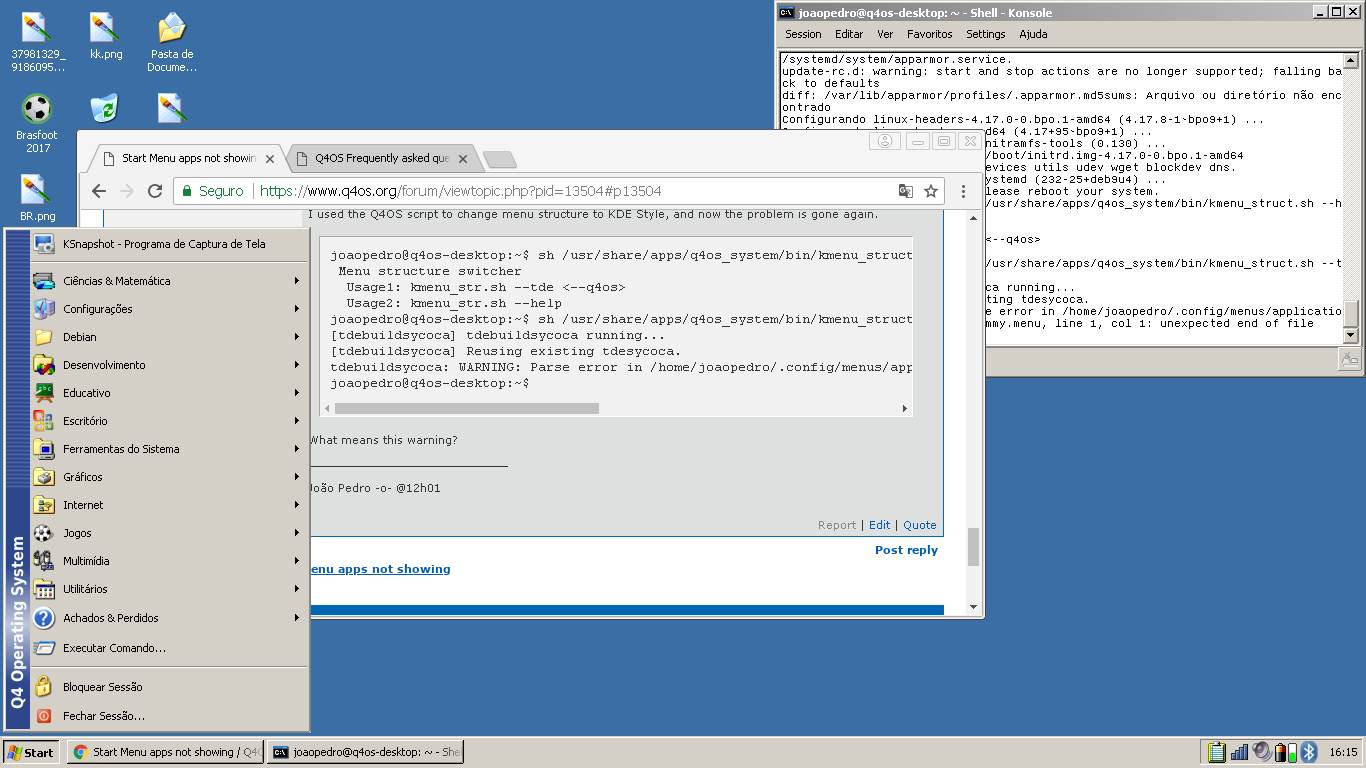Image resolution: width=1366 pixels, height=768 pixels.
Task: Open the 'enu apps not showing' topic link
Action: click(380, 569)
